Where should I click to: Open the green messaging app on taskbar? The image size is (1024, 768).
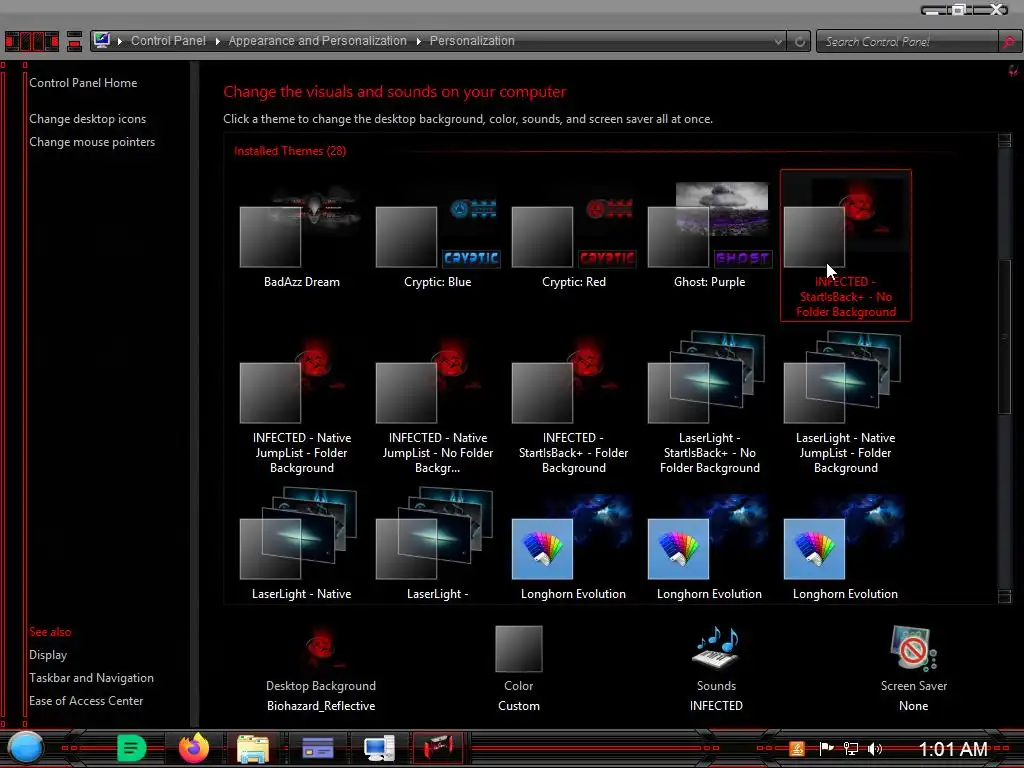tap(131, 748)
